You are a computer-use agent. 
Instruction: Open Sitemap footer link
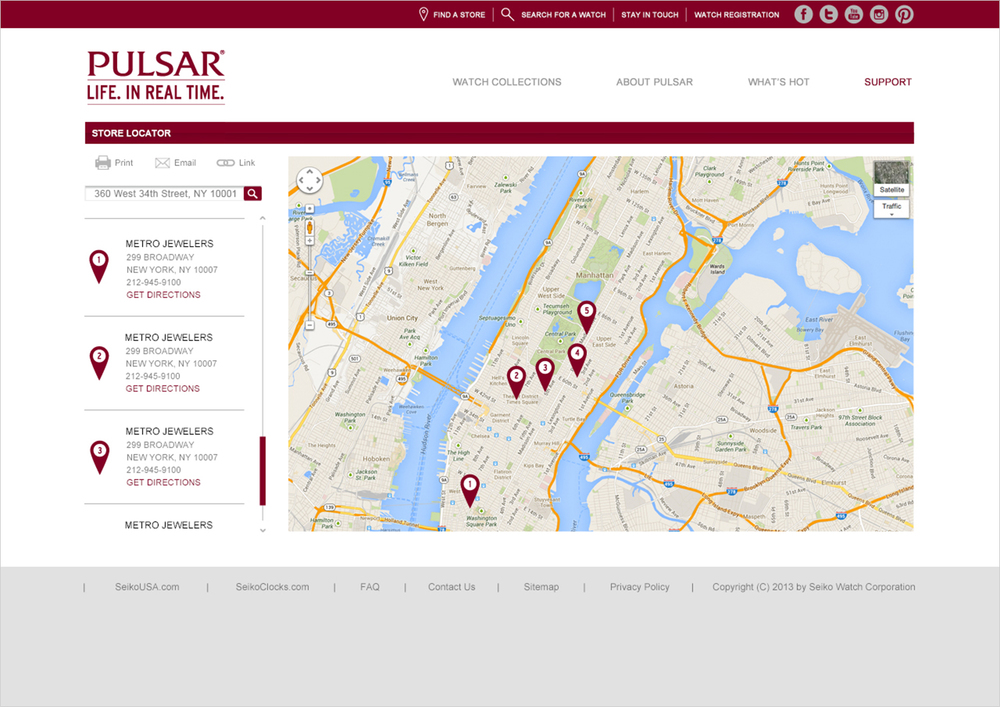(x=541, y=587)
